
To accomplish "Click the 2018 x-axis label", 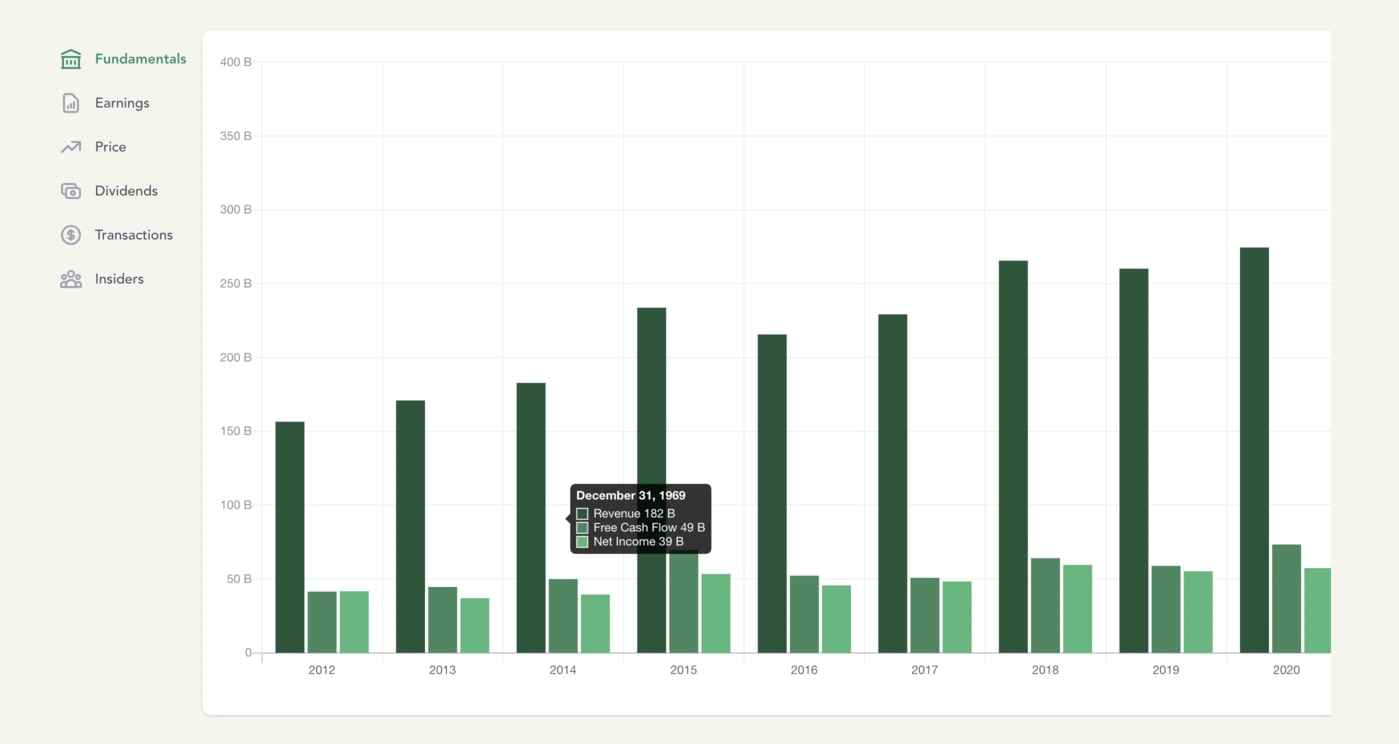I will click(1045, 670).
